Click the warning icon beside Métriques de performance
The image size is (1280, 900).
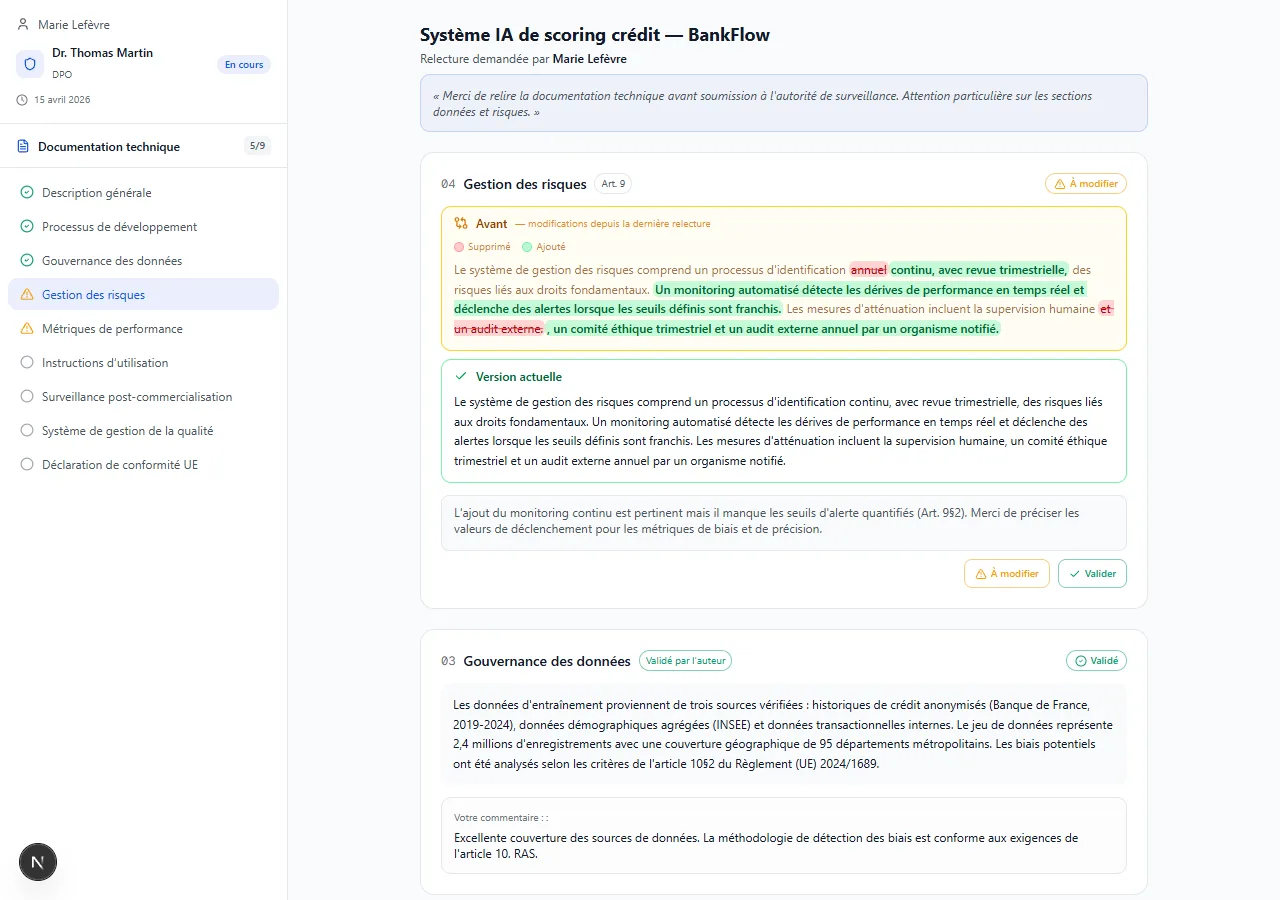tap(27, 329)
